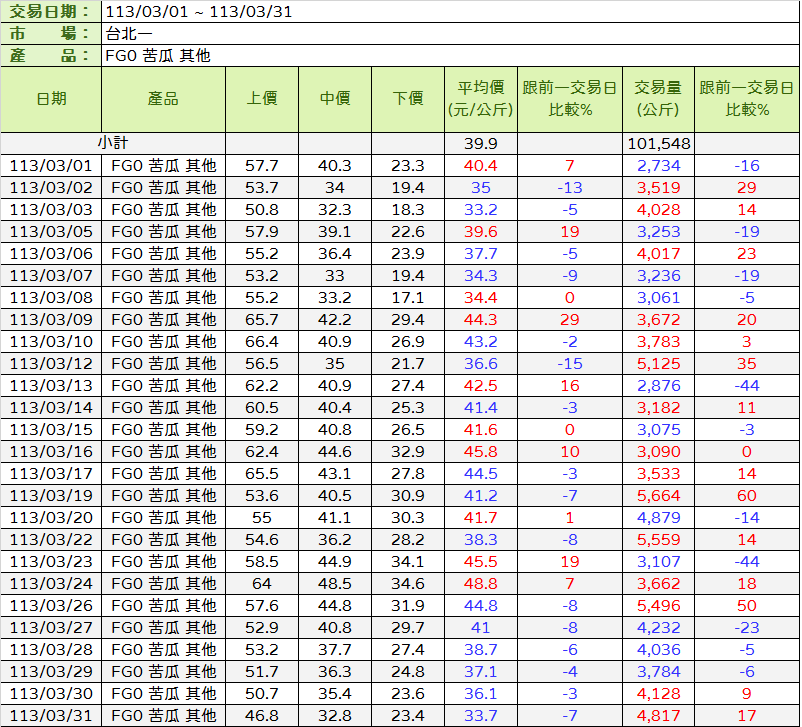Select the 小計 subtotal row label
This screenshot has width=802, height=727.
point(113,144)
